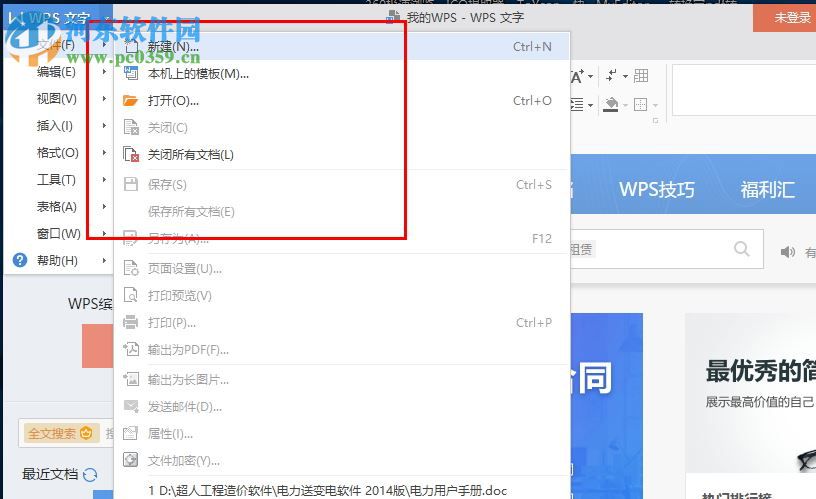Click the line spacing icon

pyautogui.click(x=577, y=105)
